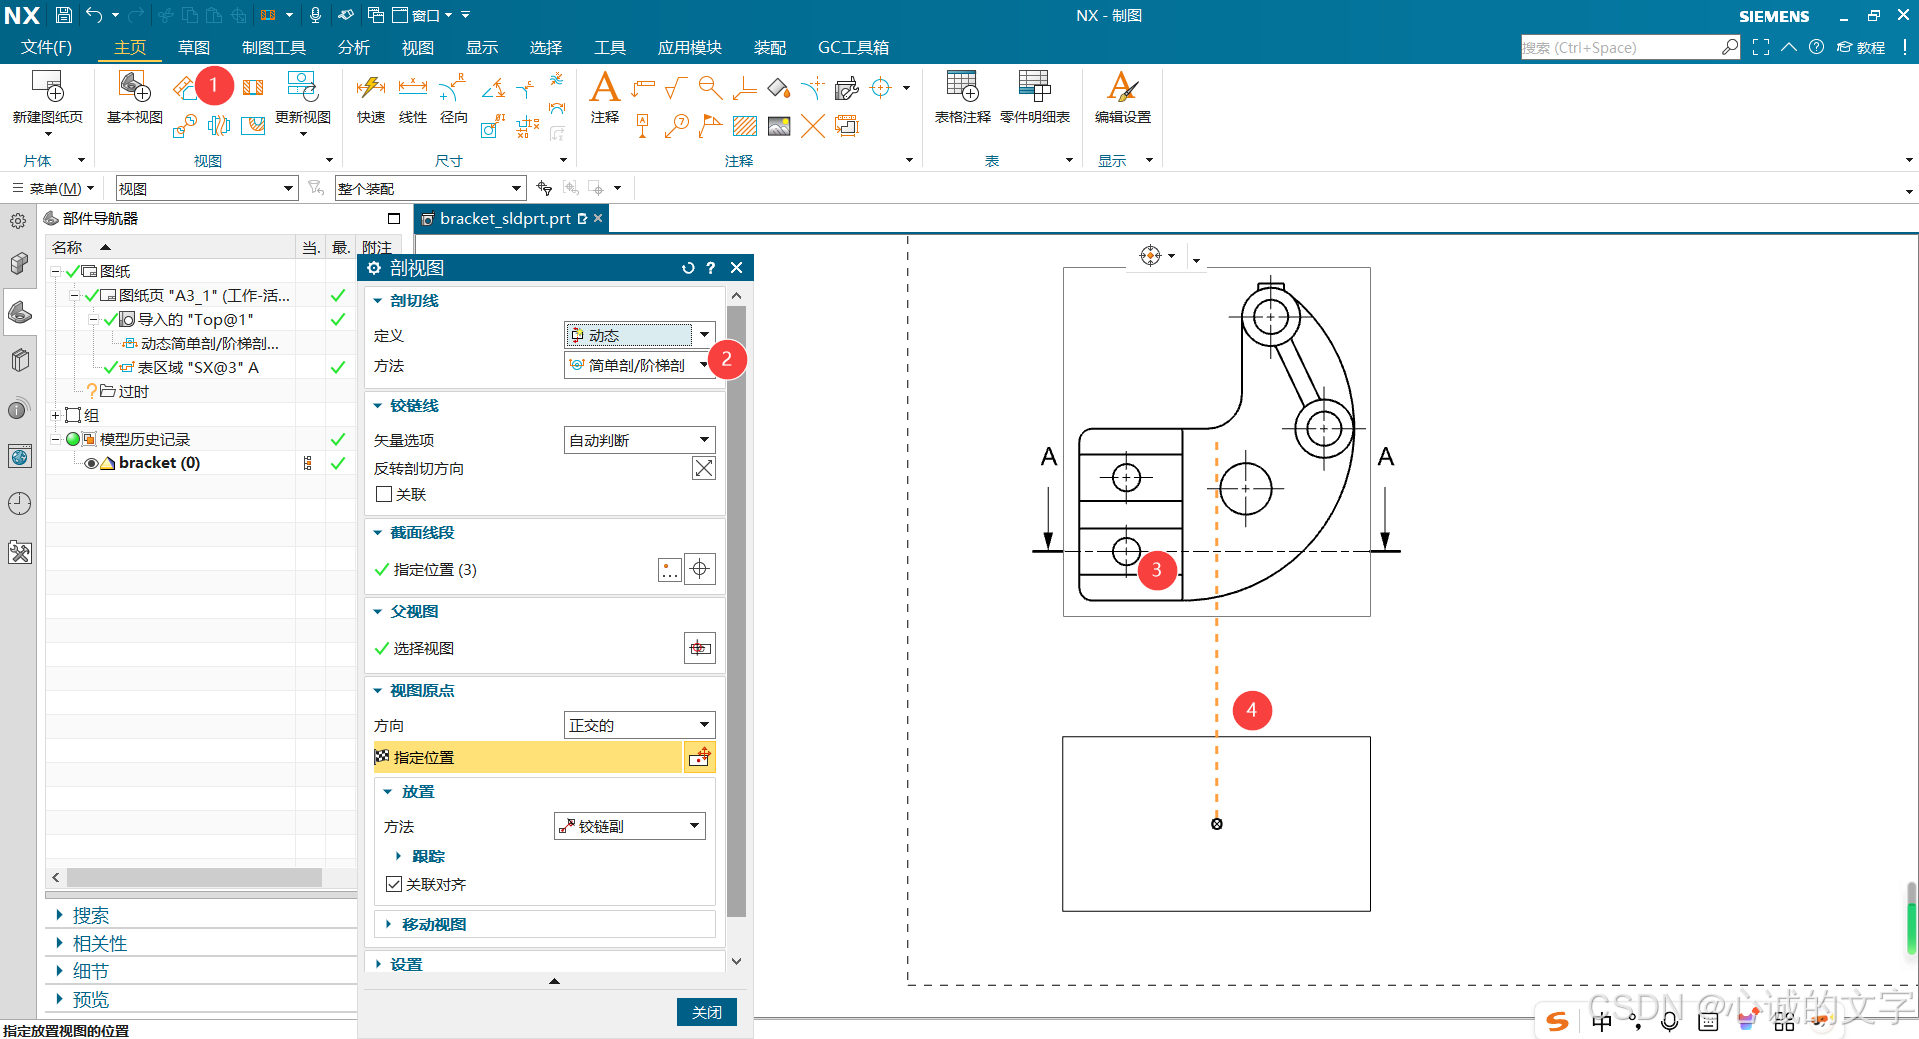Expand the 搜索 panel in navigator
This screenshot has width=1919, height=1039.
pos(91,915)
